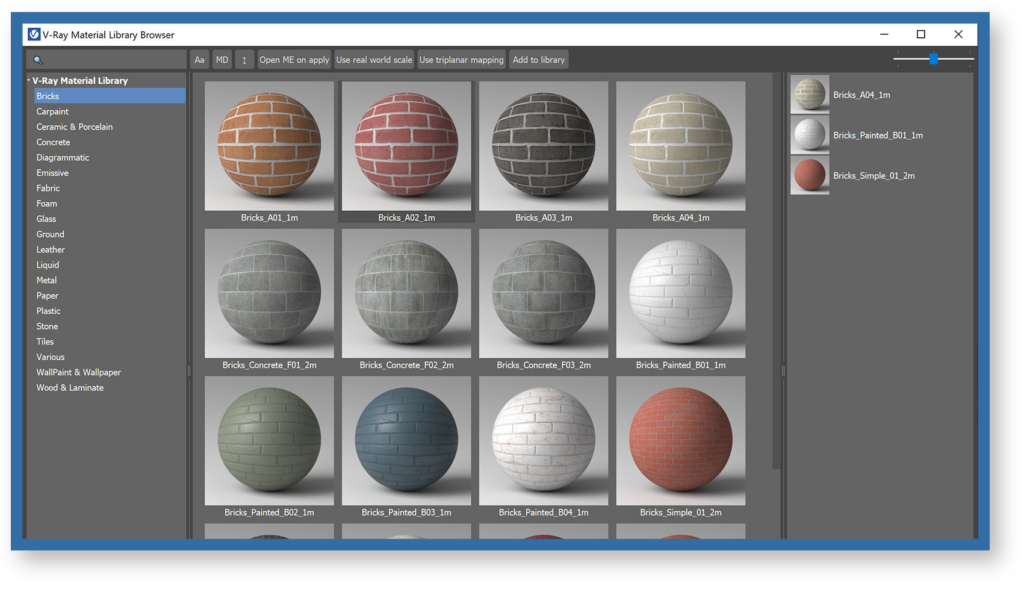Select the Bricks_A02_1m material thumbnail
This screenshot has height=592, width=1024.
[x=406, y=146]
